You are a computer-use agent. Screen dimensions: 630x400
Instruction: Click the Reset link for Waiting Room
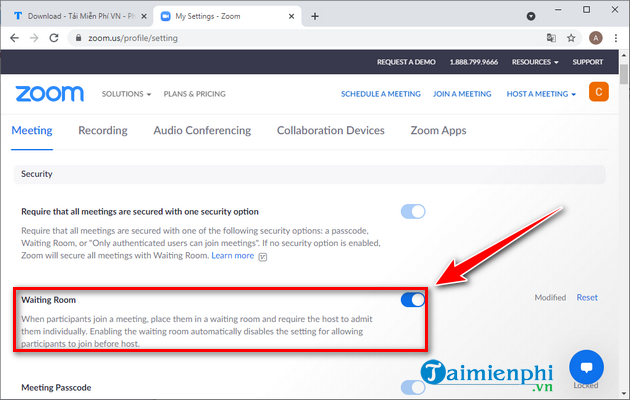click(587, 298)
